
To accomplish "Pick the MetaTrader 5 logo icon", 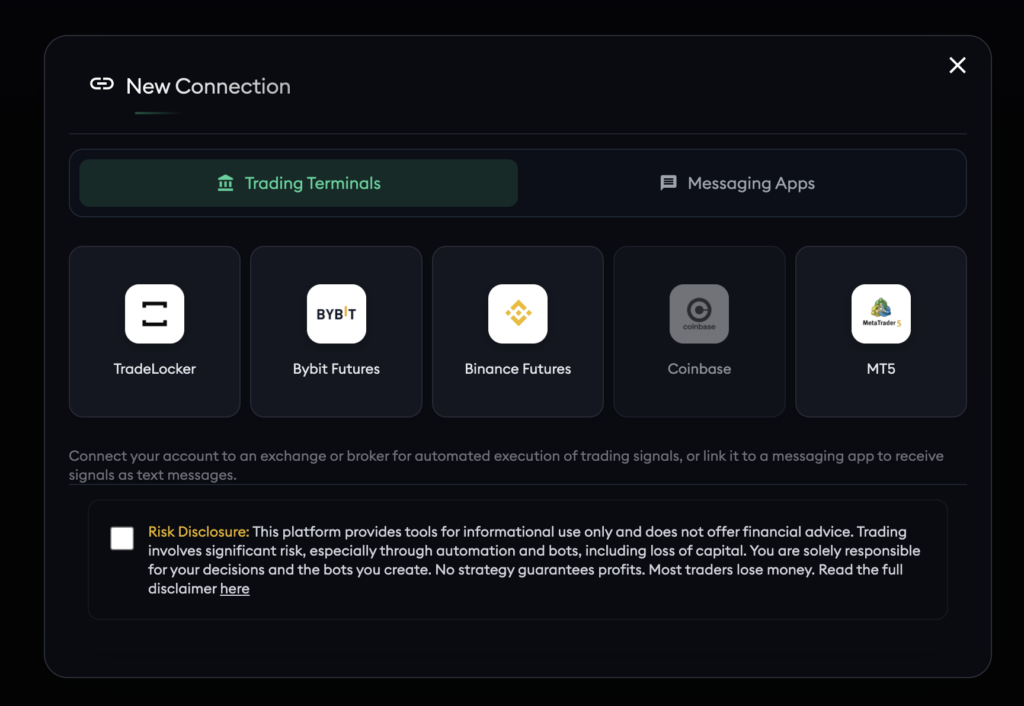I will click(x=880, y=314).
